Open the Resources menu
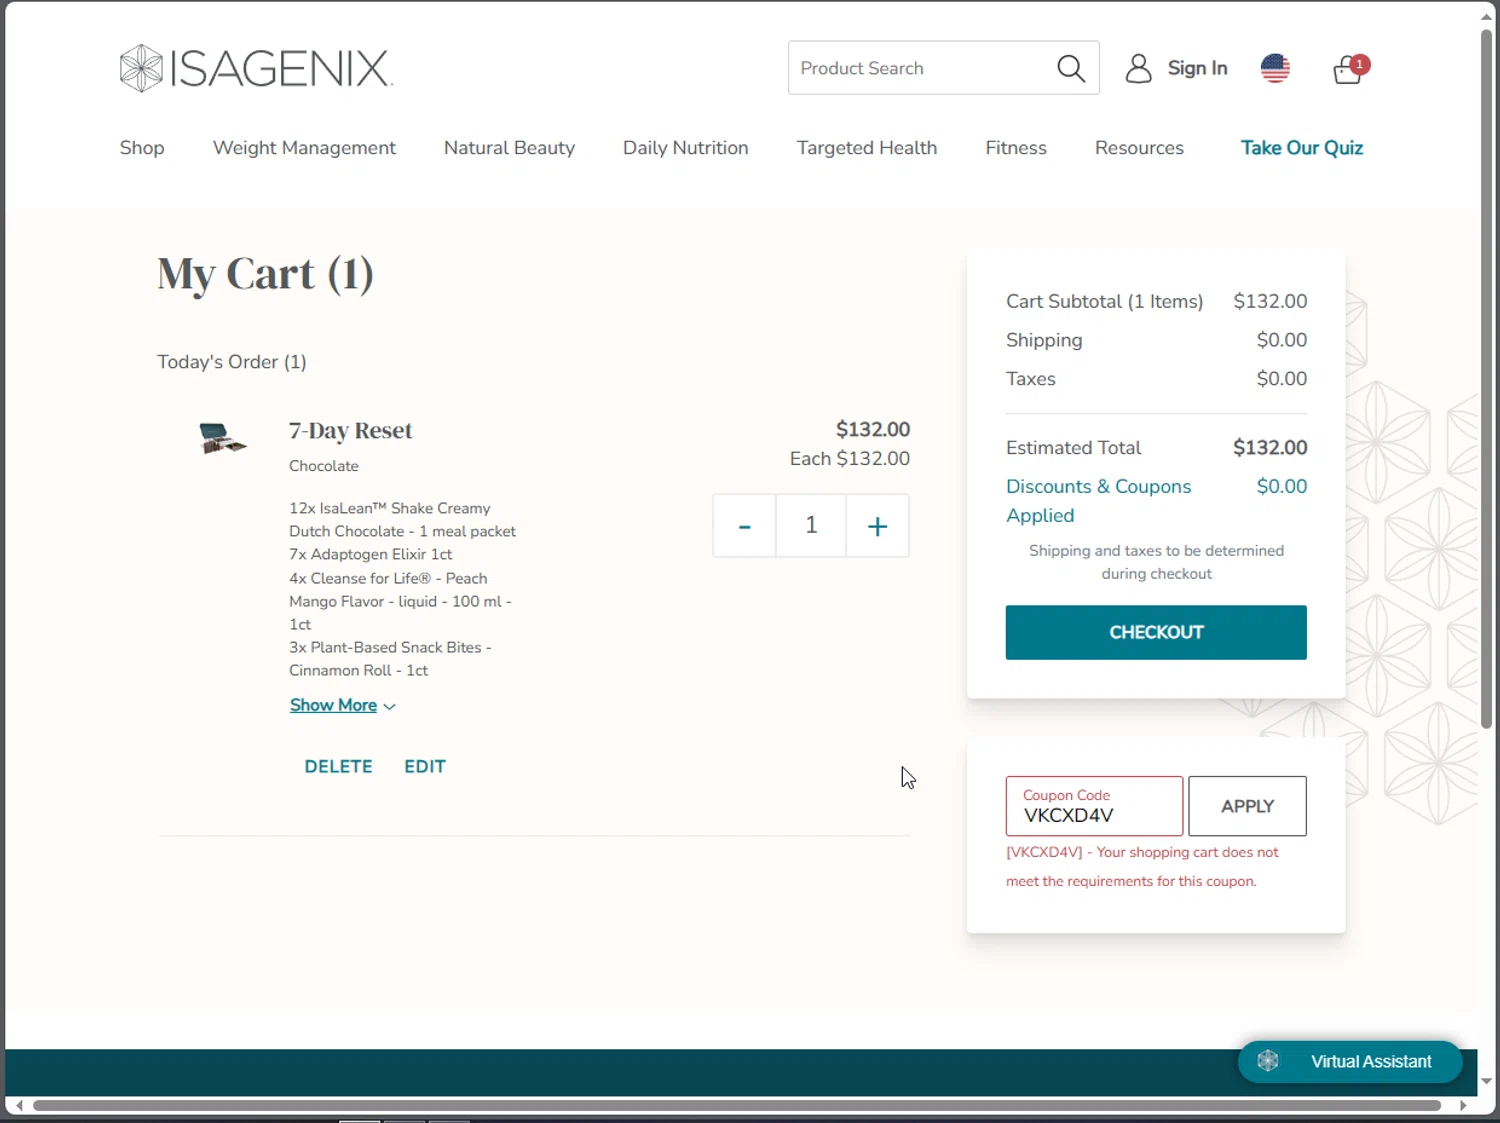This screenshot has height=1123, width=1500. pos(1139,148)
